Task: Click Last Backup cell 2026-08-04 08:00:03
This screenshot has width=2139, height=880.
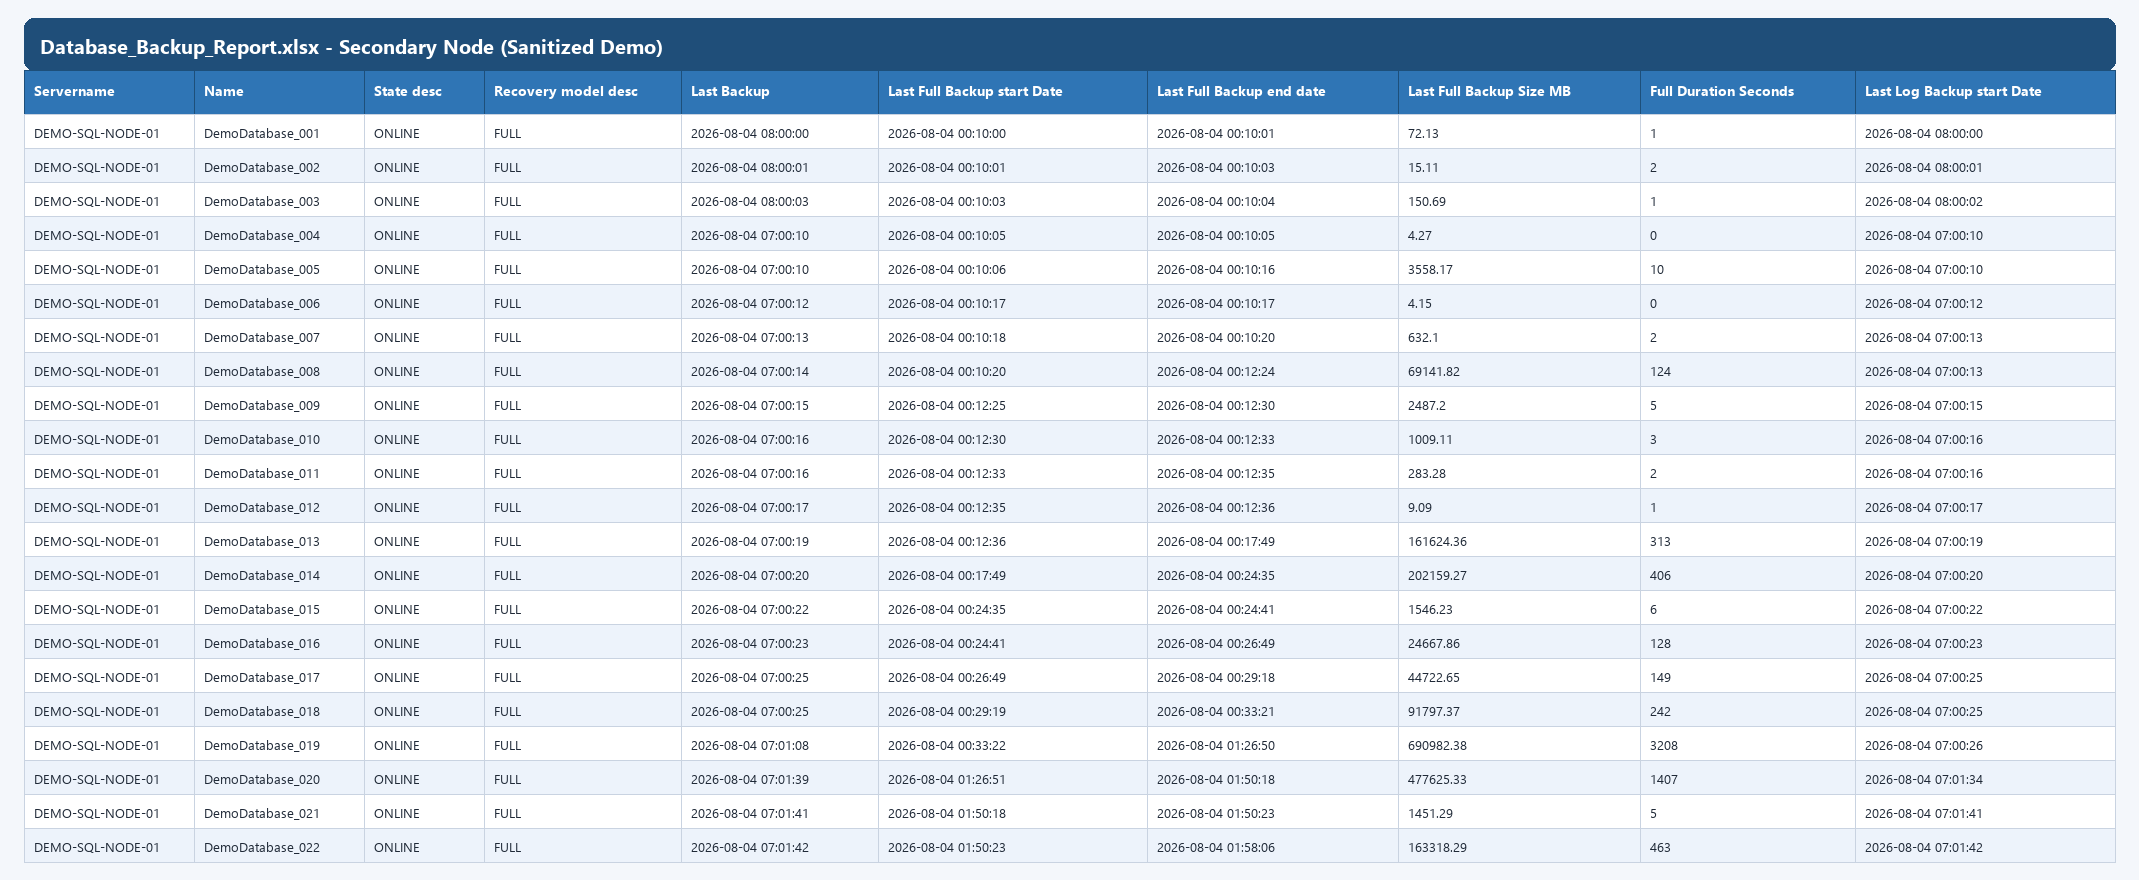Action: [x=779, y=201]
